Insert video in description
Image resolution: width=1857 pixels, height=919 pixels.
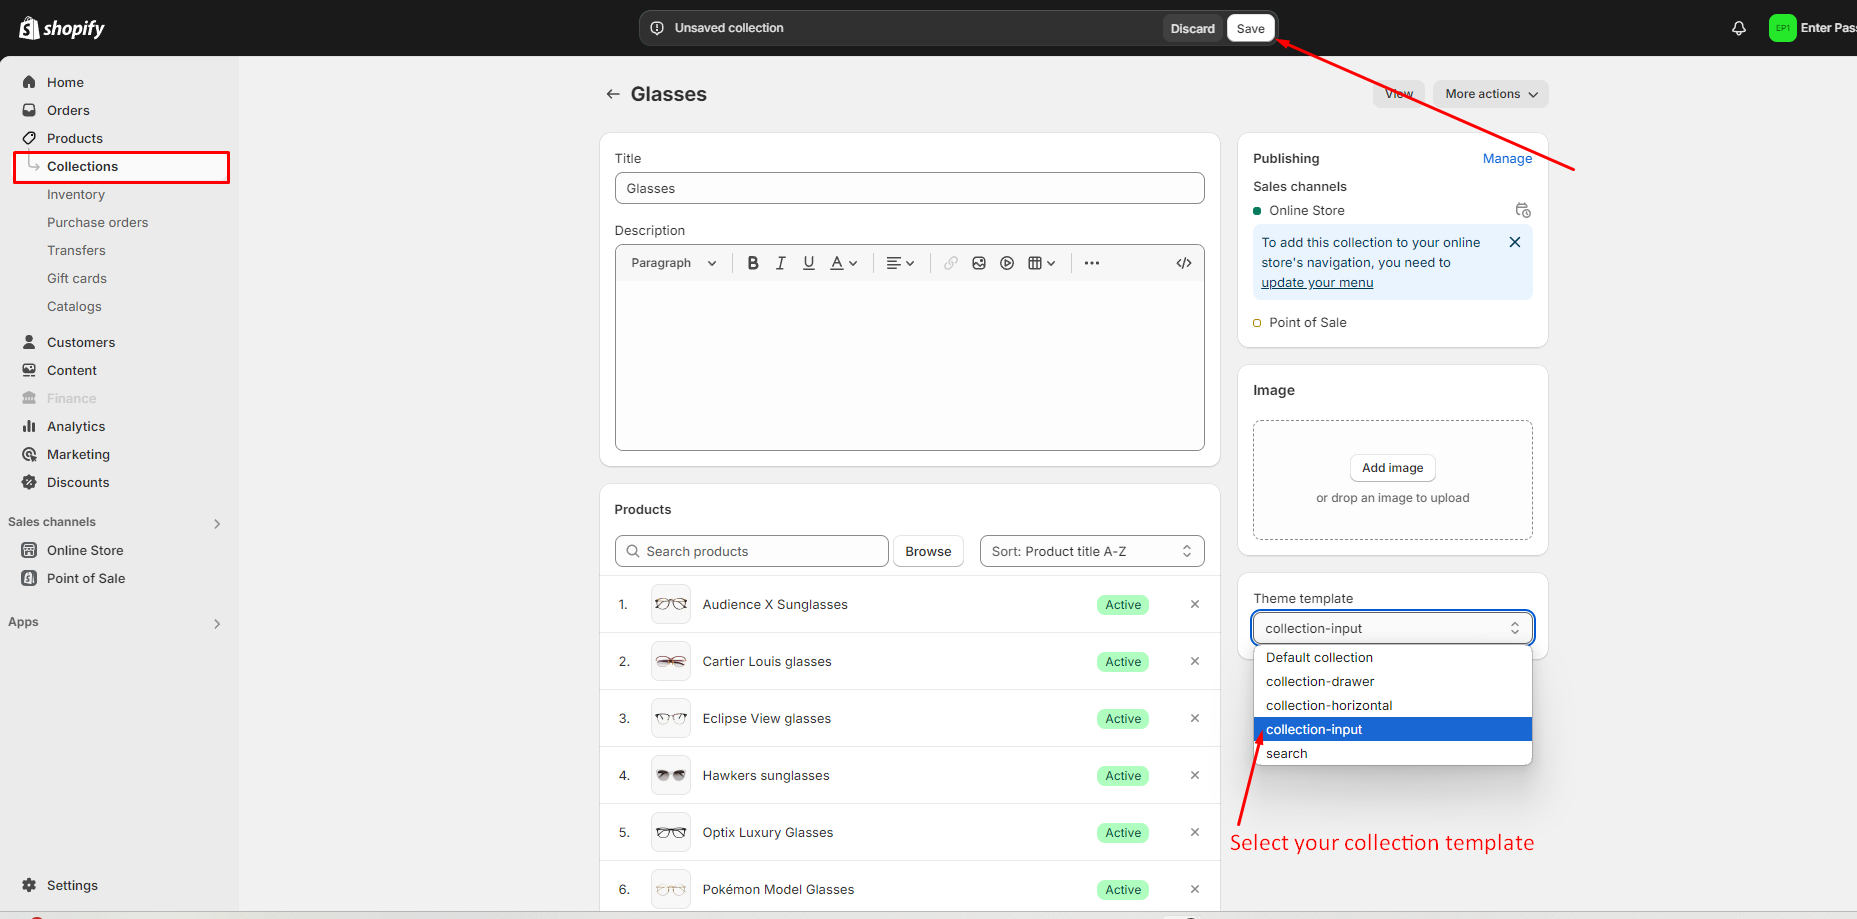pos(1007,263)
